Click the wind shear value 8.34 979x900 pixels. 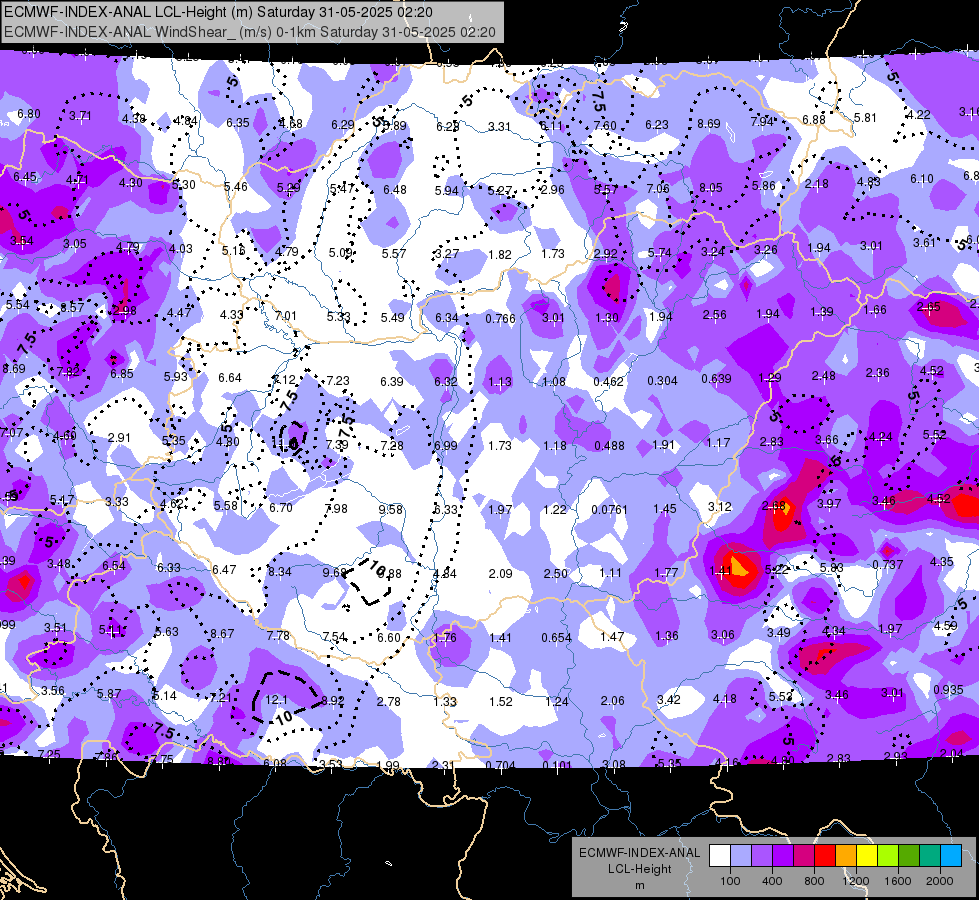click(x=280, y=571)
